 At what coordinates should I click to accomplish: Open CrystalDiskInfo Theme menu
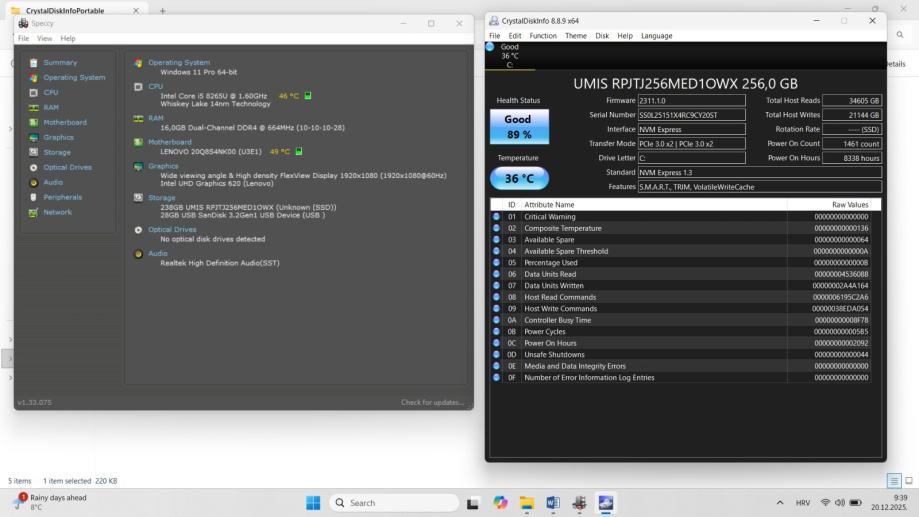click(x=576, y=36)
